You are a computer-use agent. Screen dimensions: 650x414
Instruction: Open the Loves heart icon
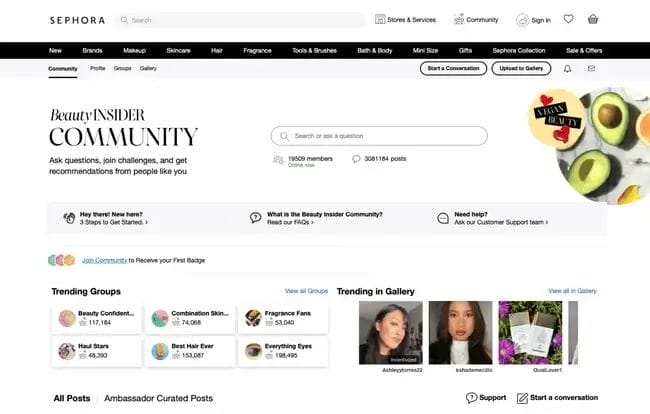(x=568, y=19)
